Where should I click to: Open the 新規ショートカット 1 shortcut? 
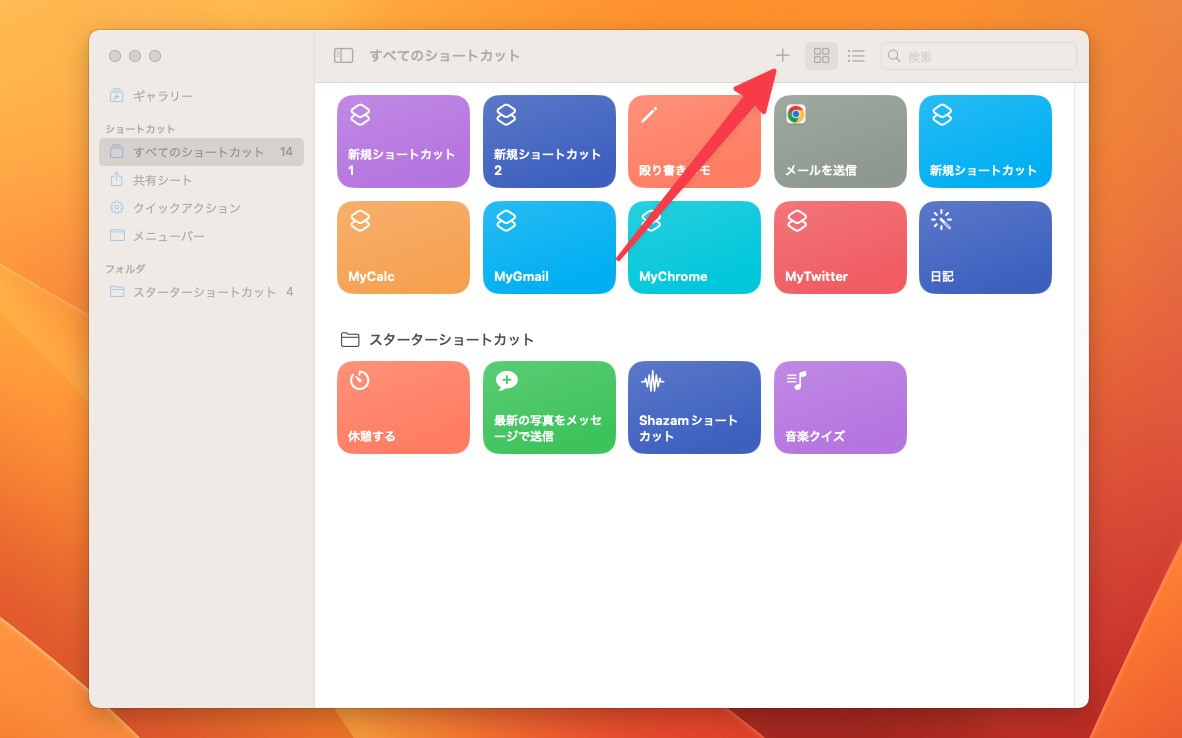click(403, 141)
